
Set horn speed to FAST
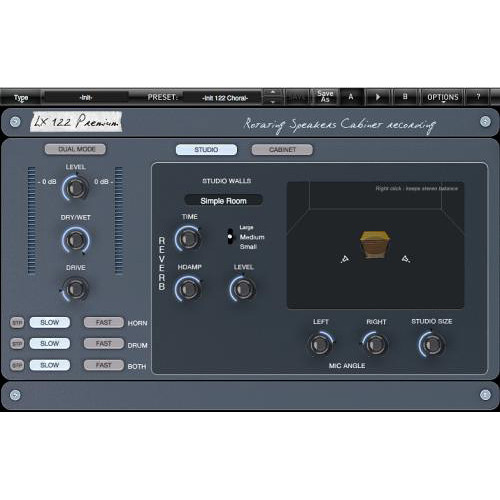(x=104, y=322)
